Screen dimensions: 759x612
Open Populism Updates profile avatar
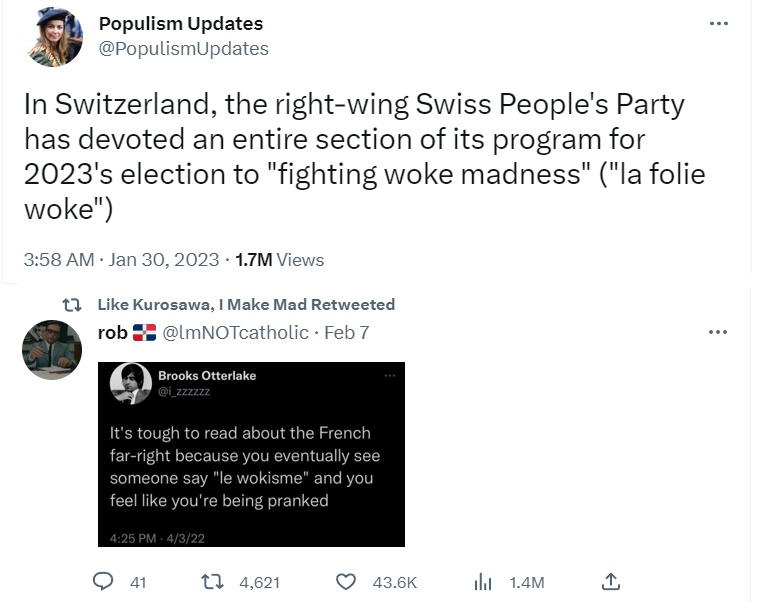54,38
